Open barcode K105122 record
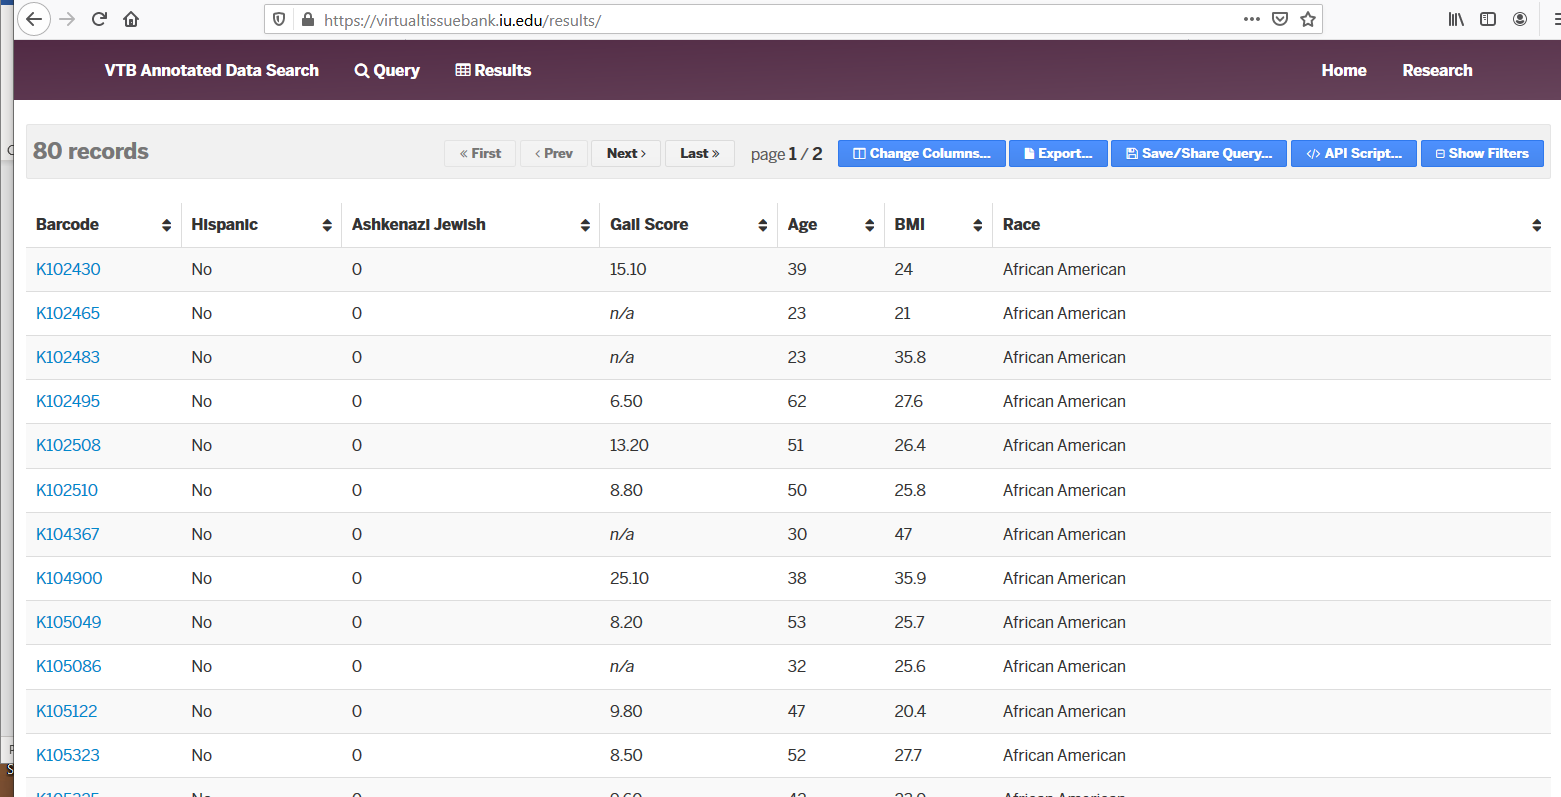 pyautogui.click(x=67, y=711)
